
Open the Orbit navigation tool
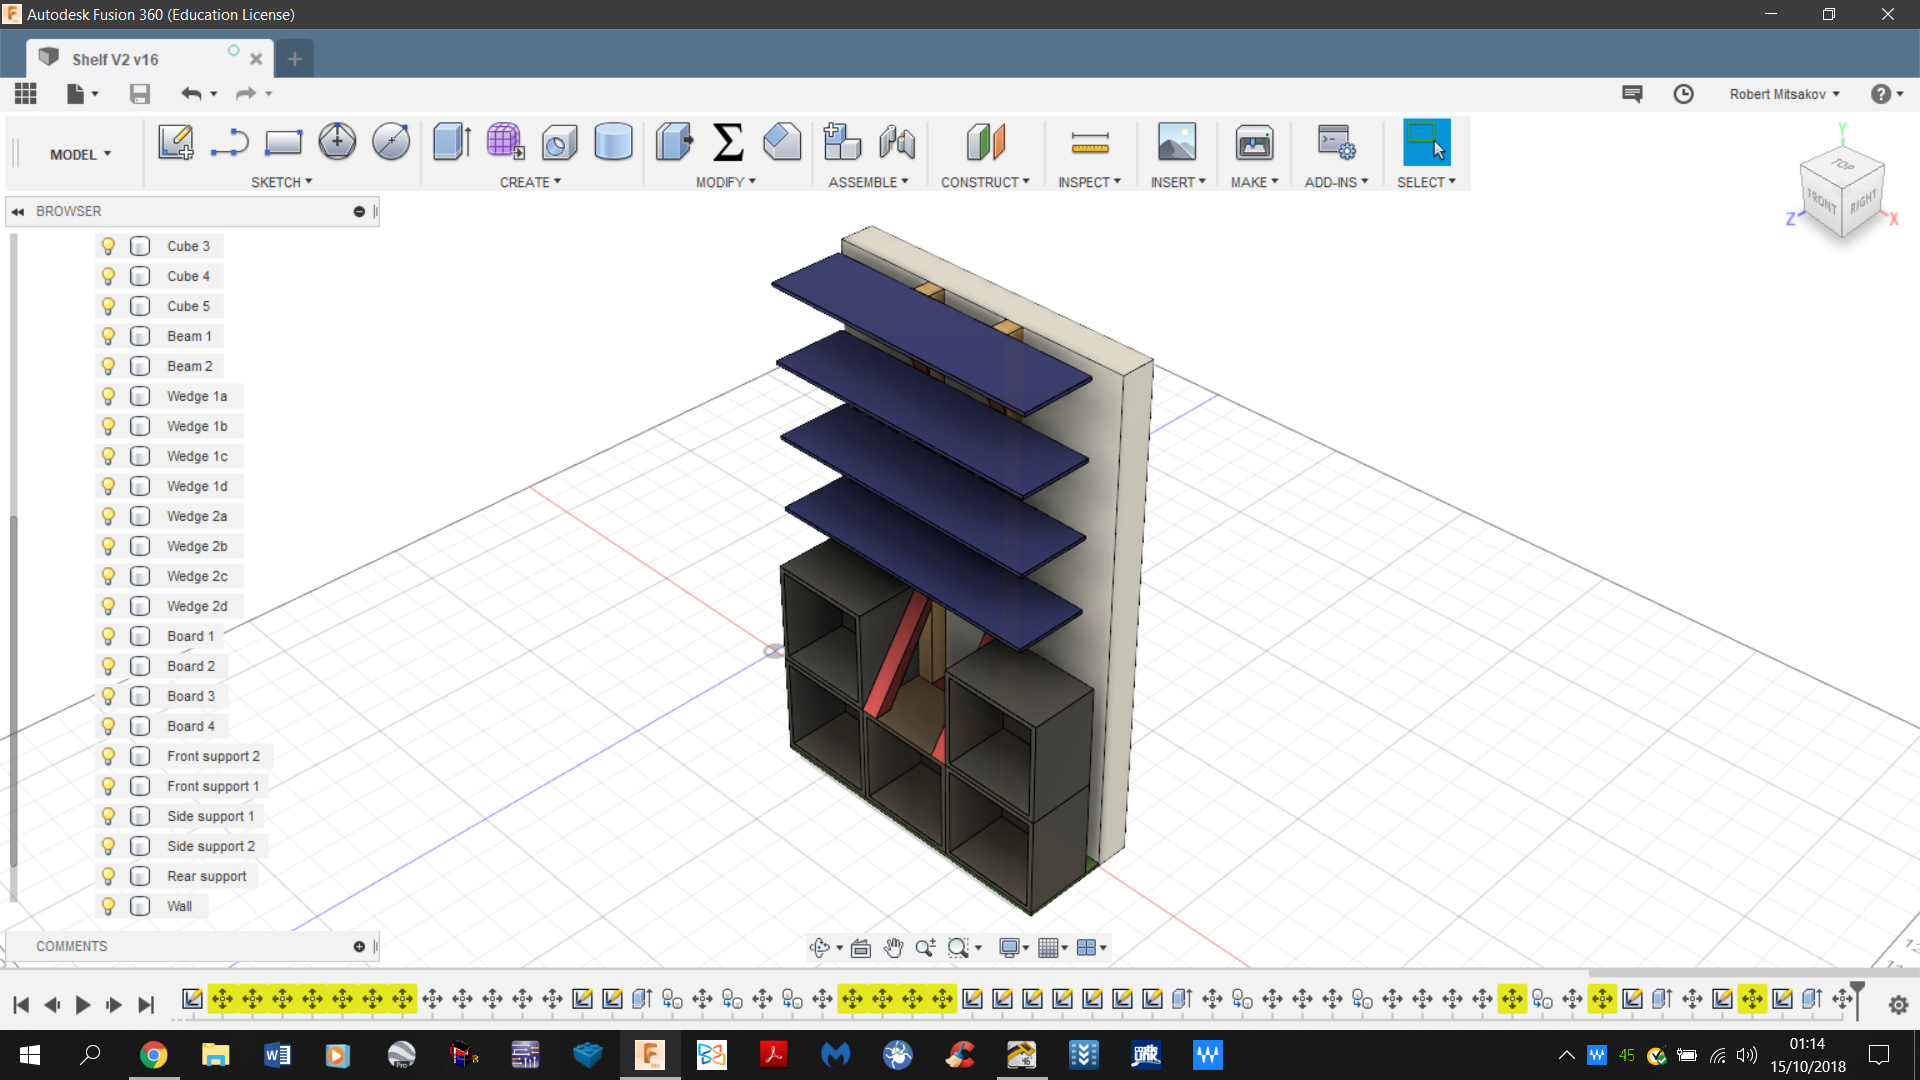click(x=820, y=947)
